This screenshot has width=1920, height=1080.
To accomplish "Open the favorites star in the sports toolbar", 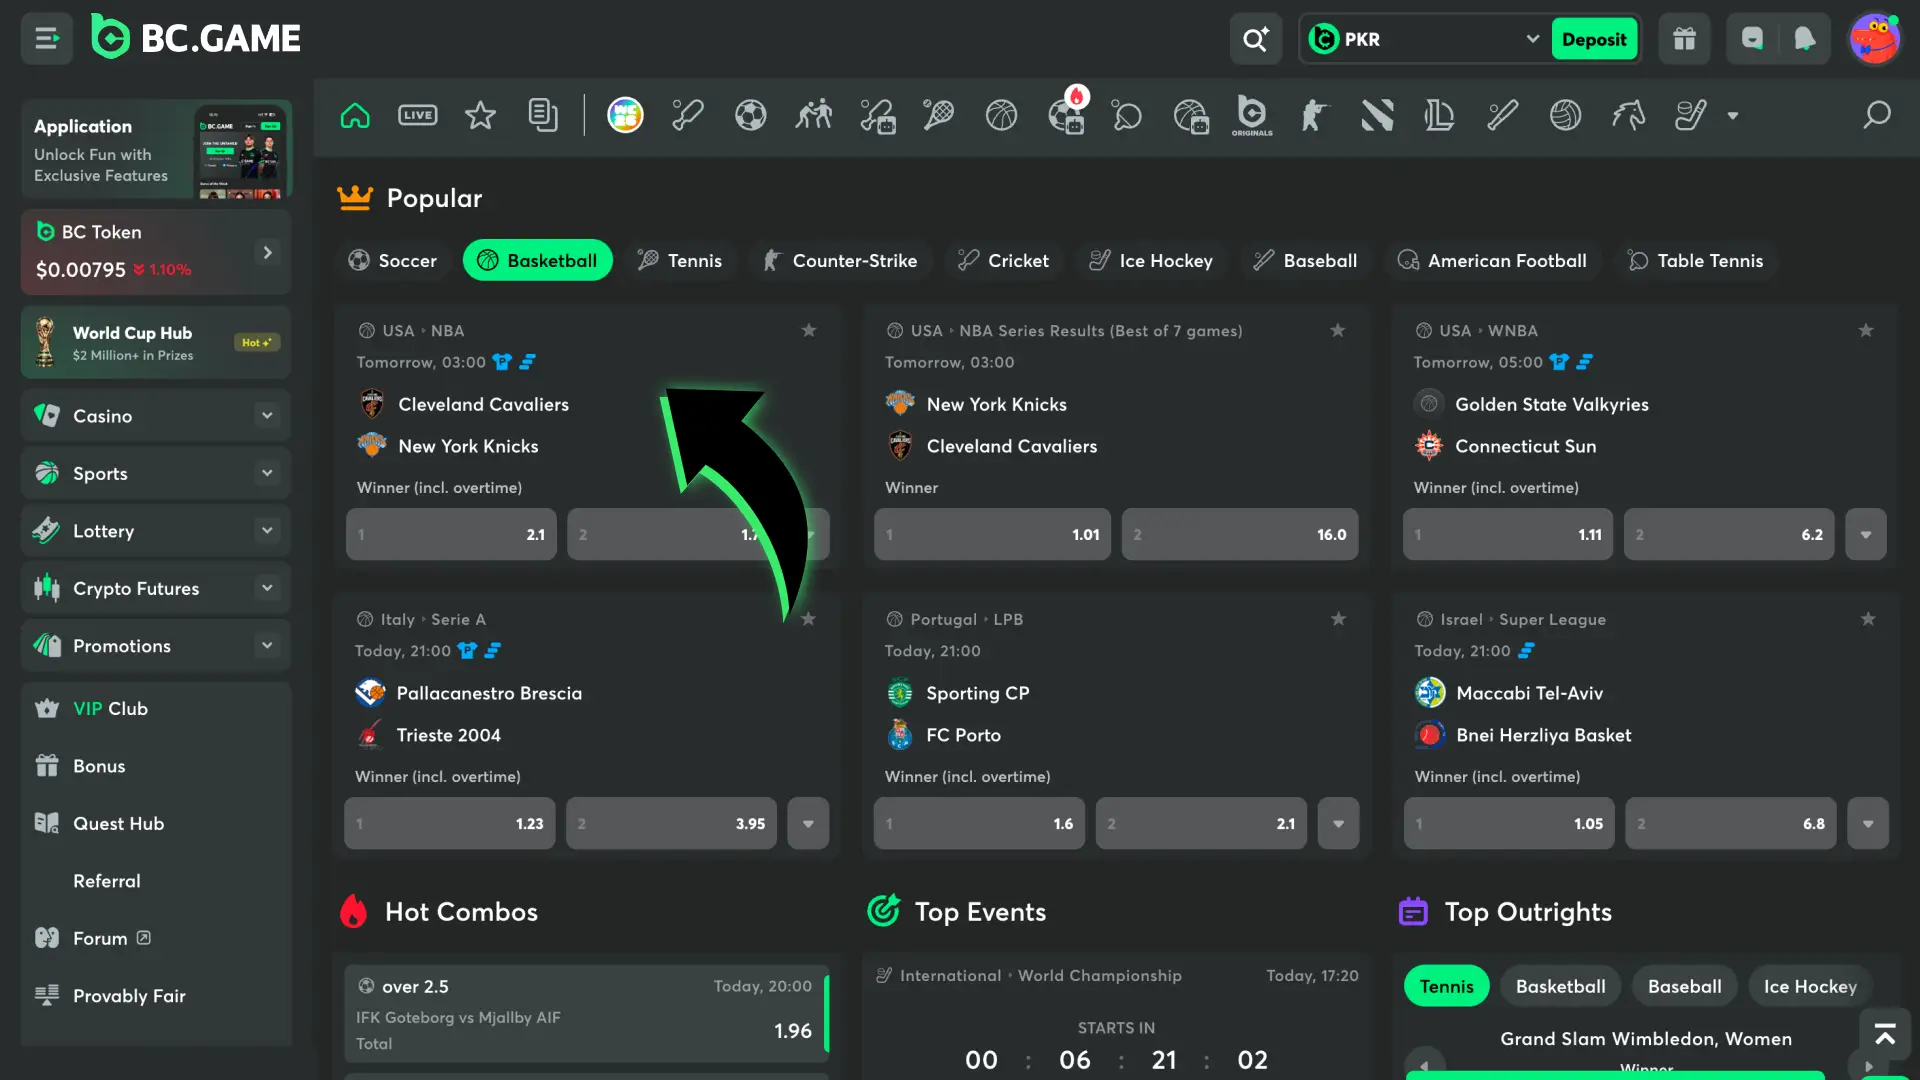I will pos(481,116).
